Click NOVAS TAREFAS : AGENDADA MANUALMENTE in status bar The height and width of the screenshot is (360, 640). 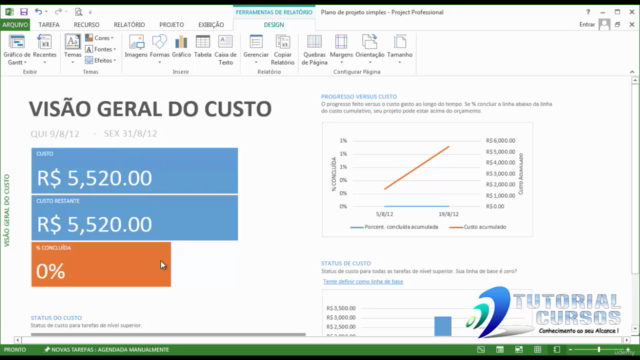pyautogui.click(x=107, y=350)
